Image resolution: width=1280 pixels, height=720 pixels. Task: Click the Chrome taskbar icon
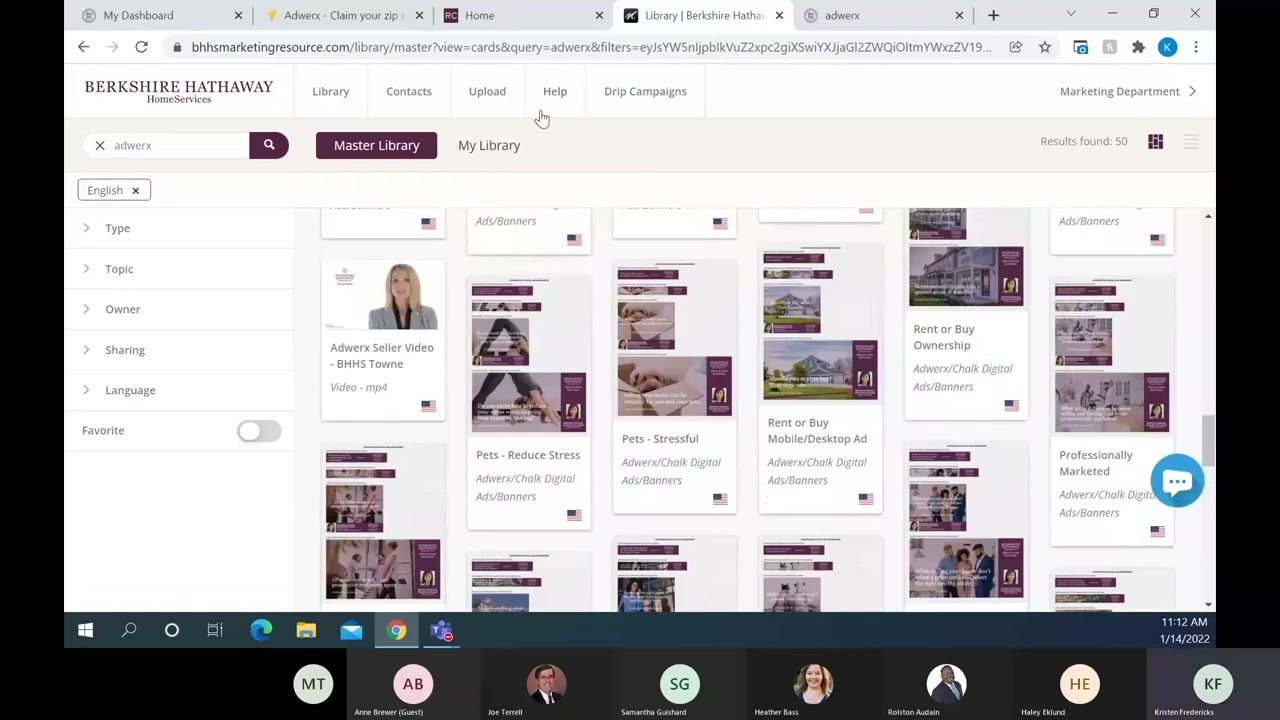(397, 631)
